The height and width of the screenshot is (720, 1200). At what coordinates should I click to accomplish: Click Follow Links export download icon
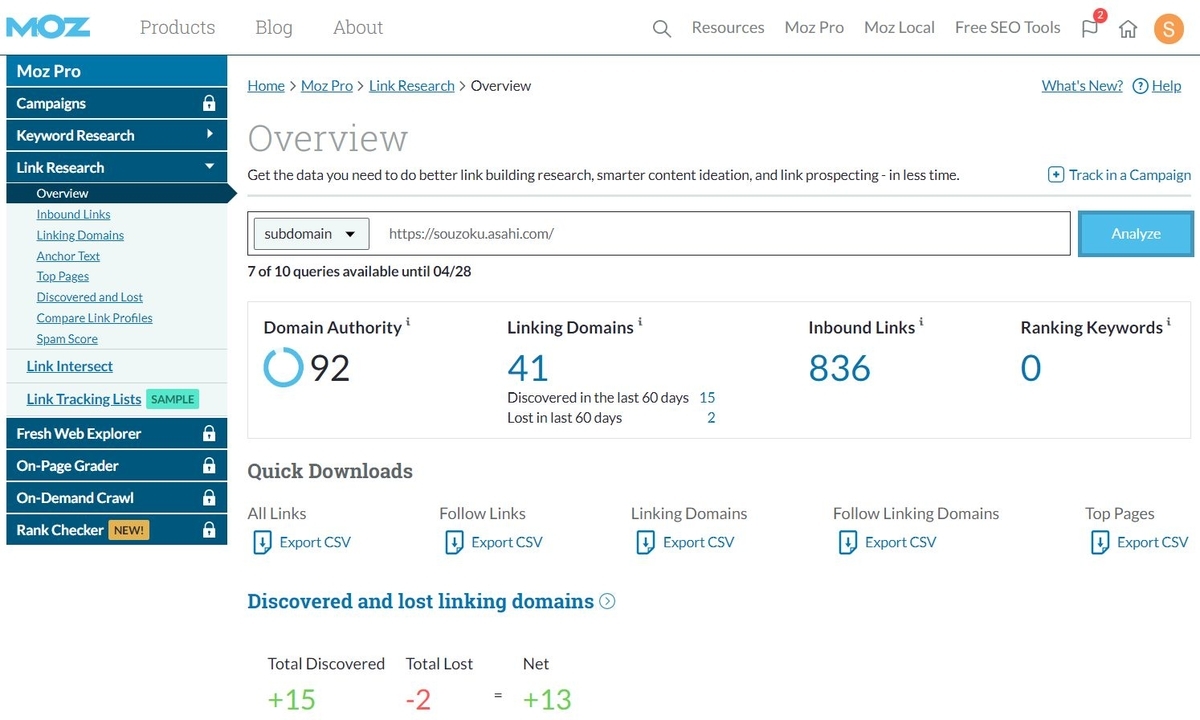[454, 542]
